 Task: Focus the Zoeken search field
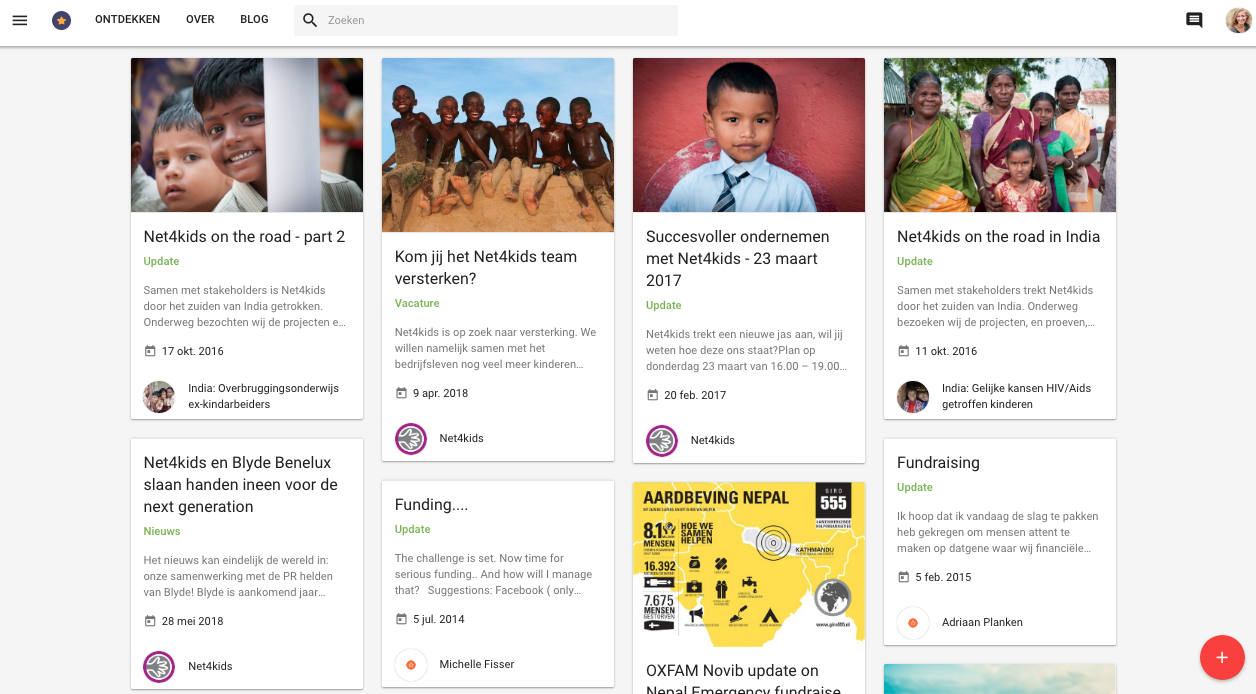click(486, 20)
